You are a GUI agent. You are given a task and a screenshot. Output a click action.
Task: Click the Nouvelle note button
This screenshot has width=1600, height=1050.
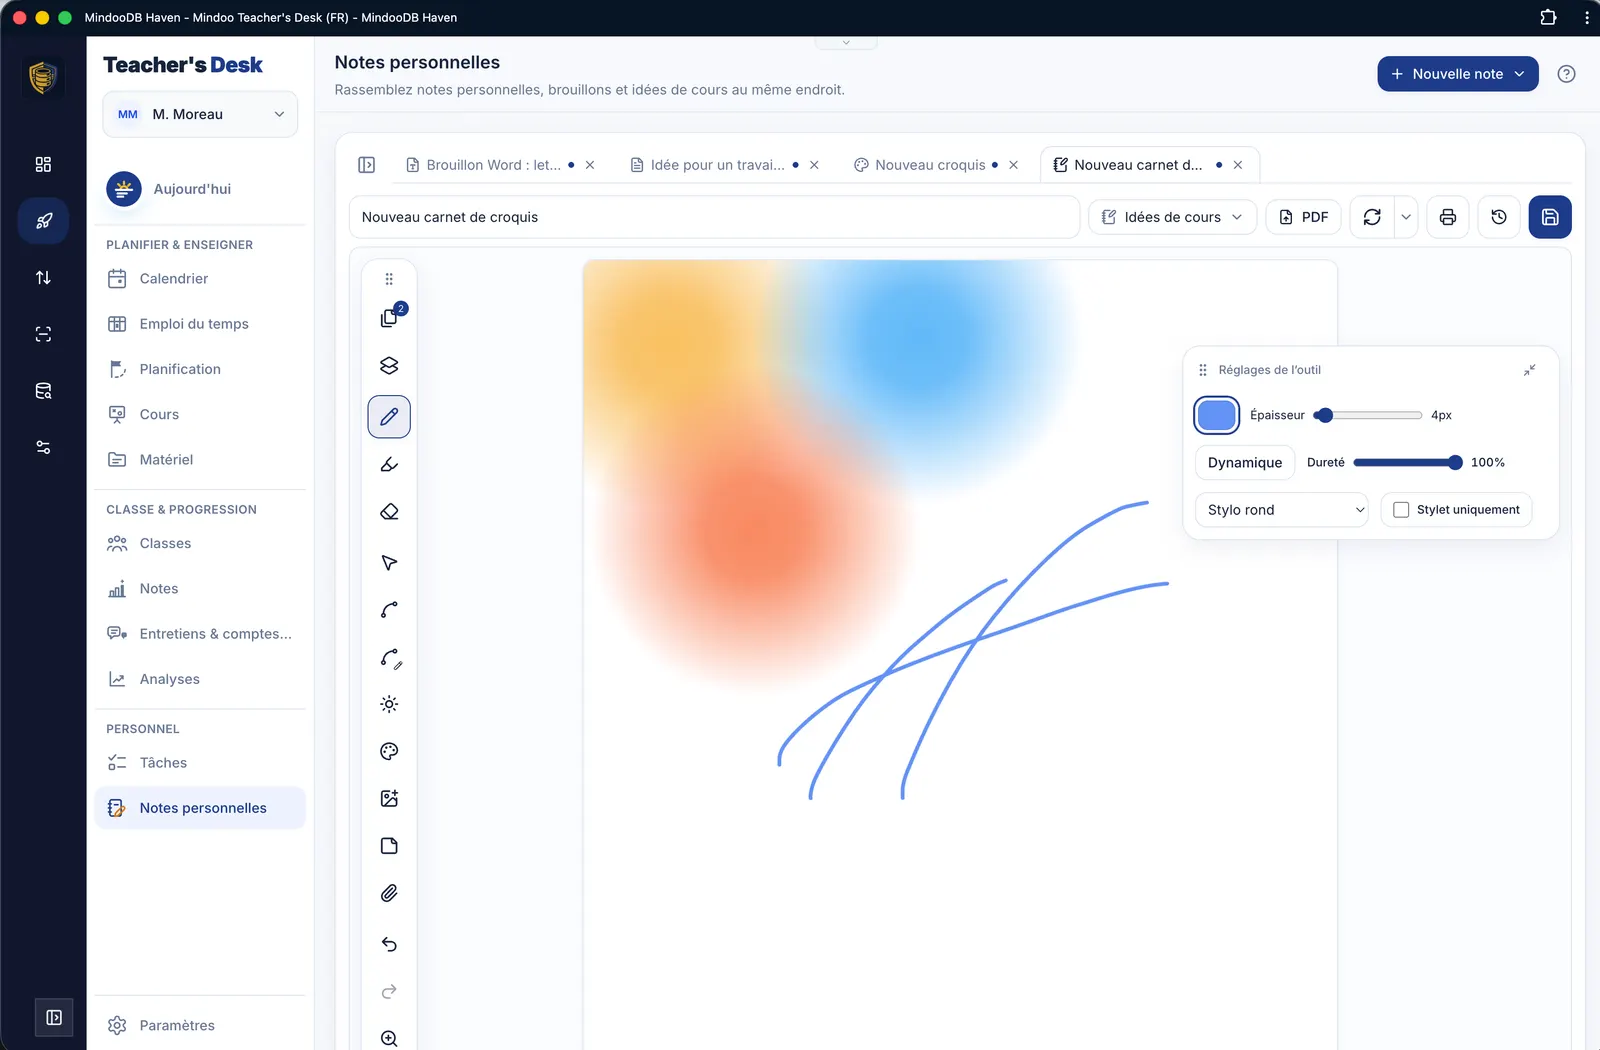(1457, 74)
